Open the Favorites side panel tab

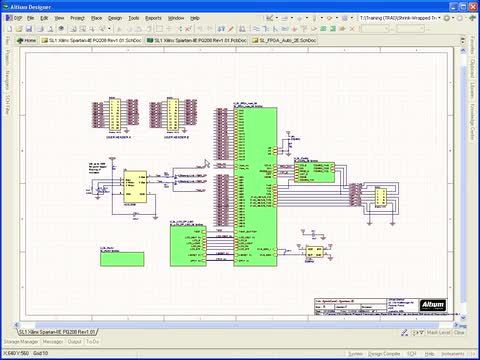click(472, 46)
